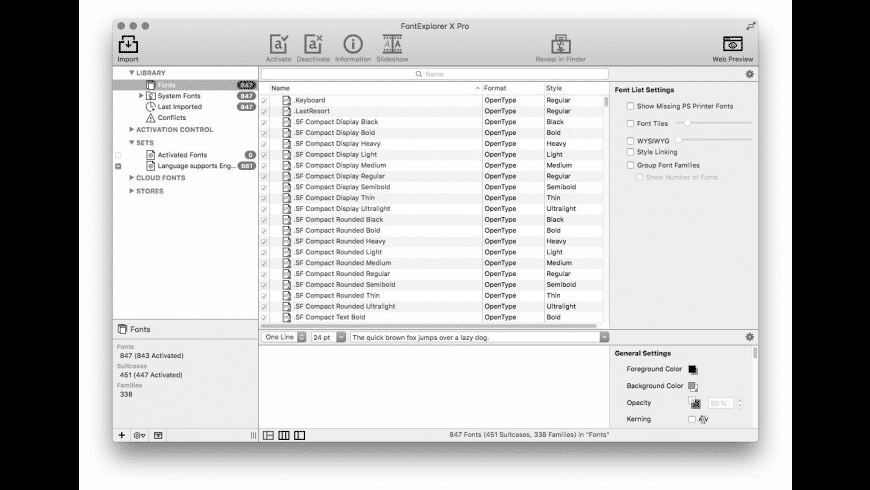870x490 pixels.
Task: Click the Name search field
Action: [x=435, y=74]
